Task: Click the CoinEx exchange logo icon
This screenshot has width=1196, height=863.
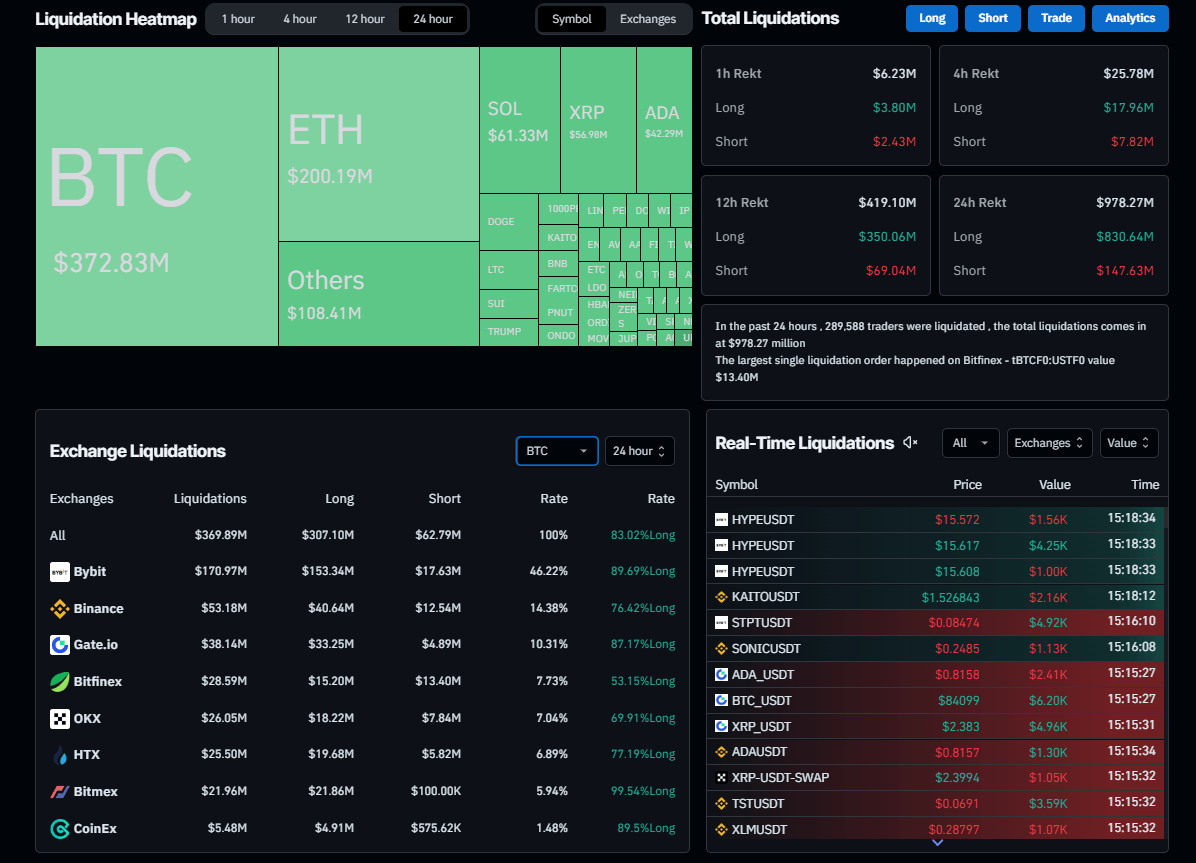Action: pyautogui.click(x=59, y=829)
